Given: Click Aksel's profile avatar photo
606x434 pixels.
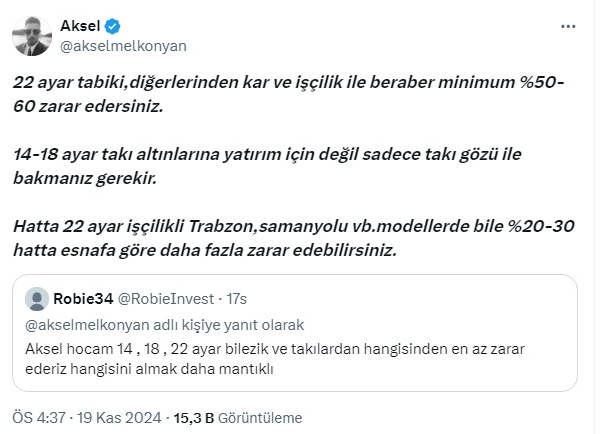Looking at the screenshot, I should pos(33,35).
